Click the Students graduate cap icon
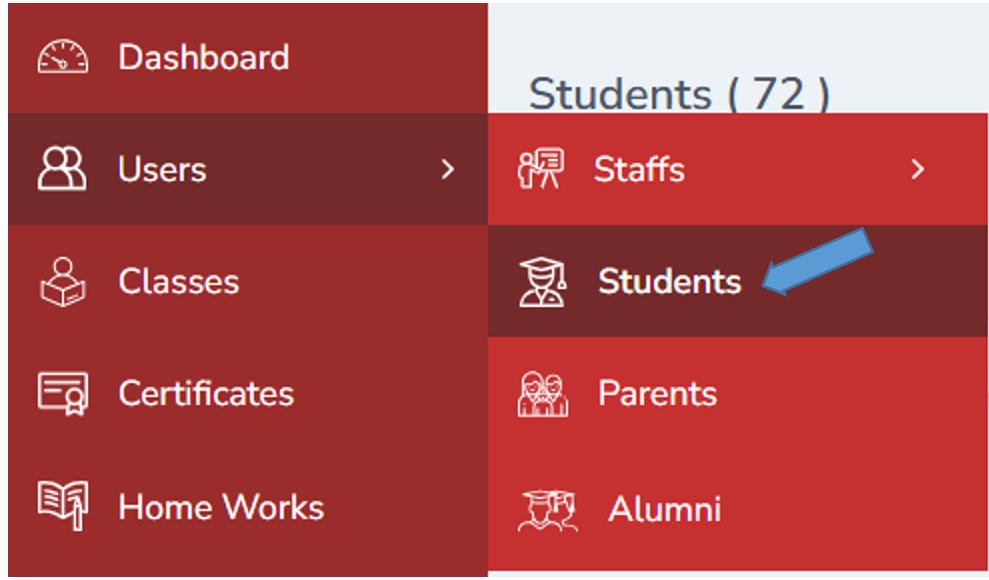989x580 pixels. click(x=543, y=281)
